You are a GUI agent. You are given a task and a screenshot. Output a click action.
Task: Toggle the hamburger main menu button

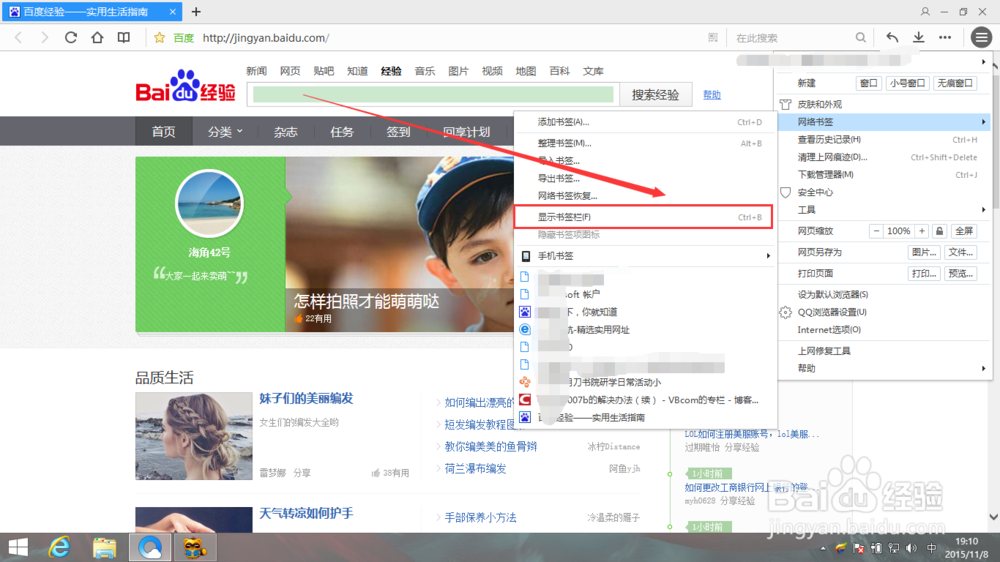pyautogui.click(x=982, y=38)
